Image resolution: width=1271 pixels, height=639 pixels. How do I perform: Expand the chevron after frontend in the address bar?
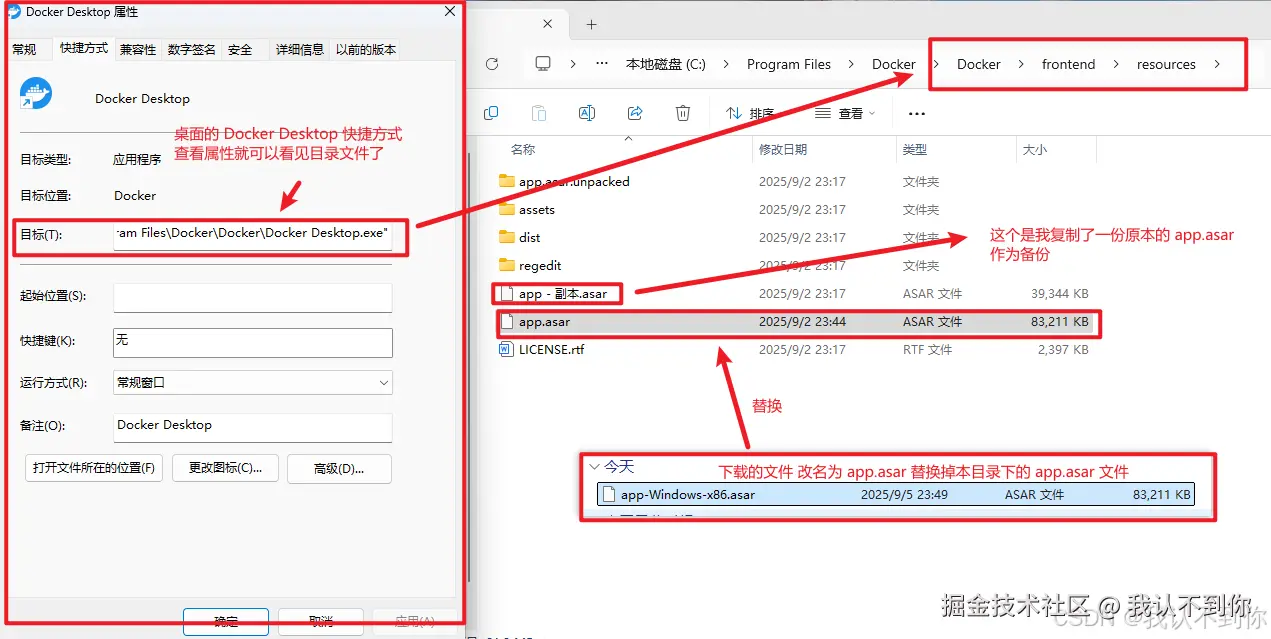point(1116,64)
